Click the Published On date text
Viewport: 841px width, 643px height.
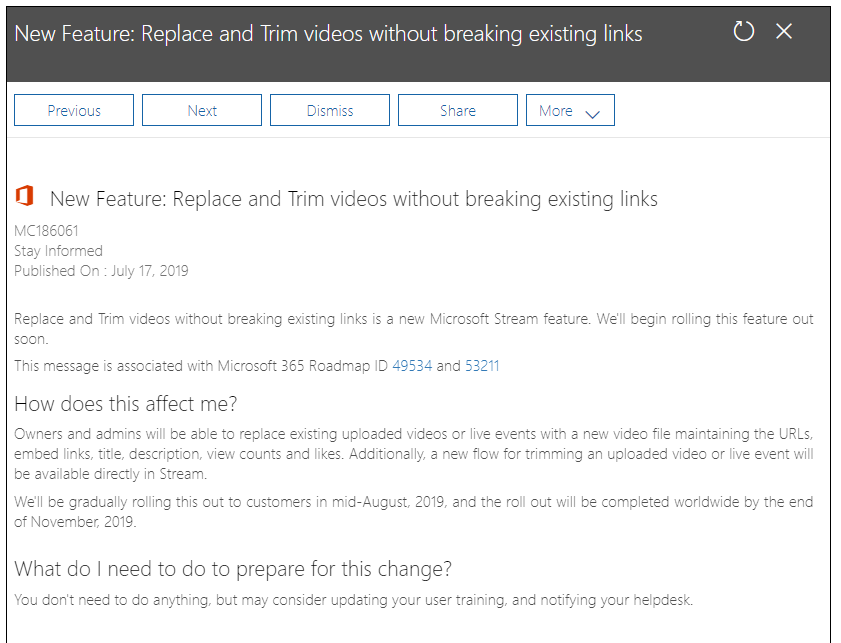[93, 270]
